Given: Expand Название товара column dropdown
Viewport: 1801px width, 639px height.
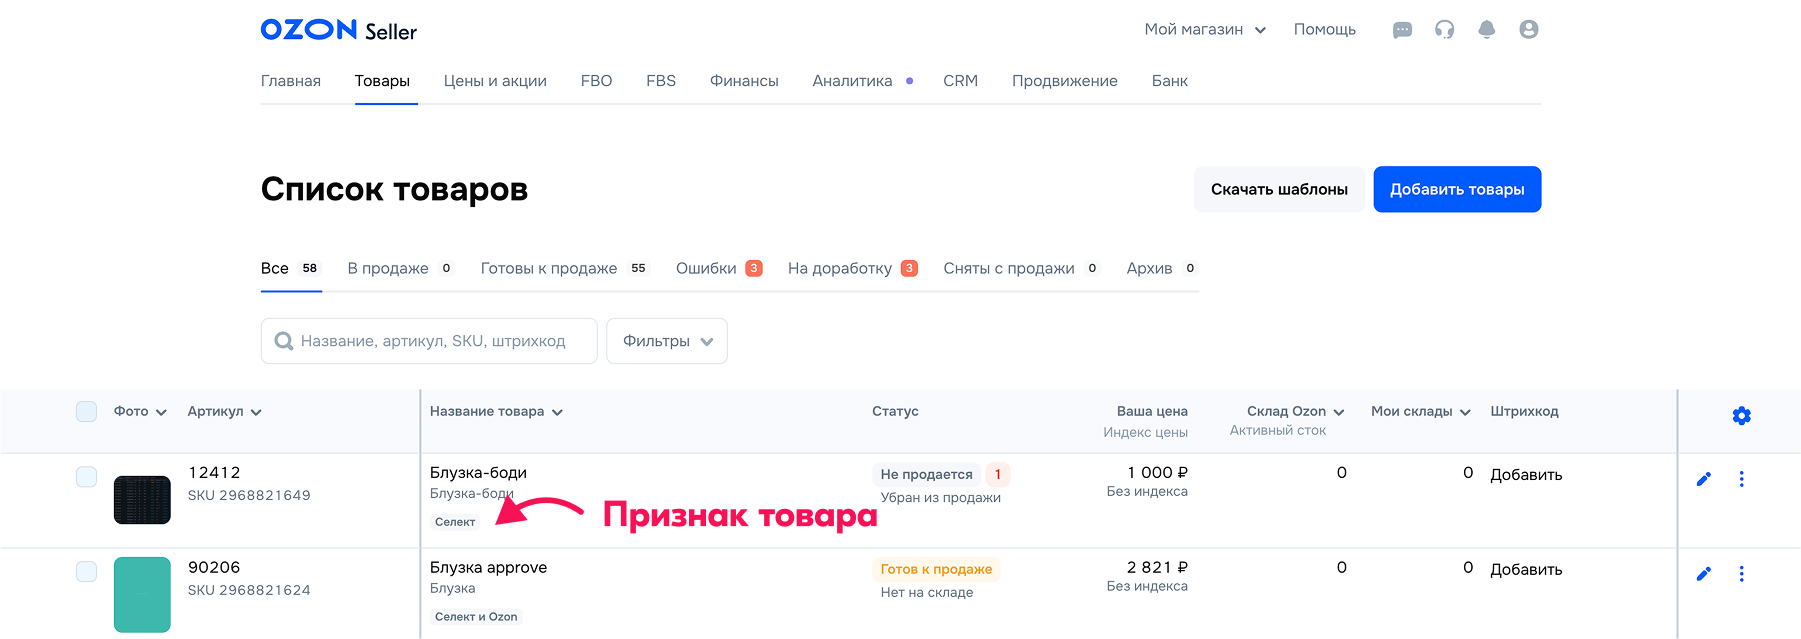Looking at the screenshot, I should pos(557,412).
